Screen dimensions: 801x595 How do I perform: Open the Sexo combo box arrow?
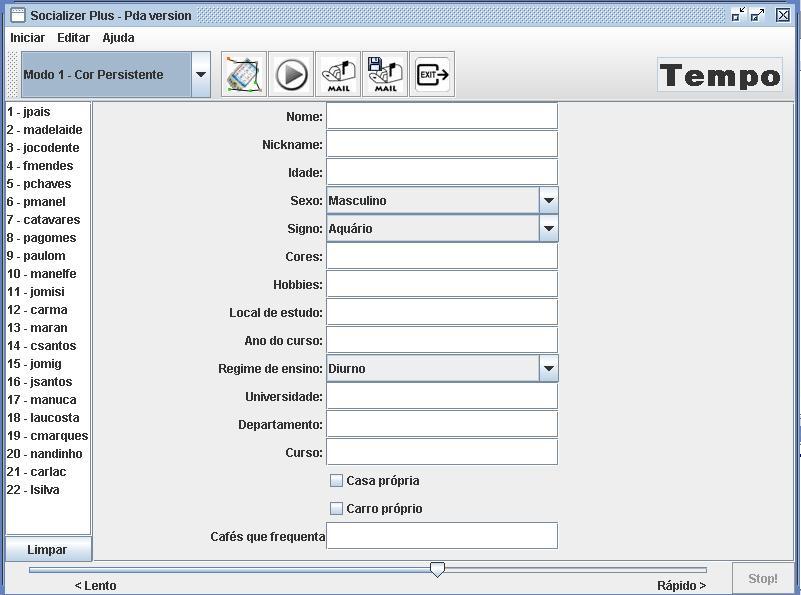549,200
